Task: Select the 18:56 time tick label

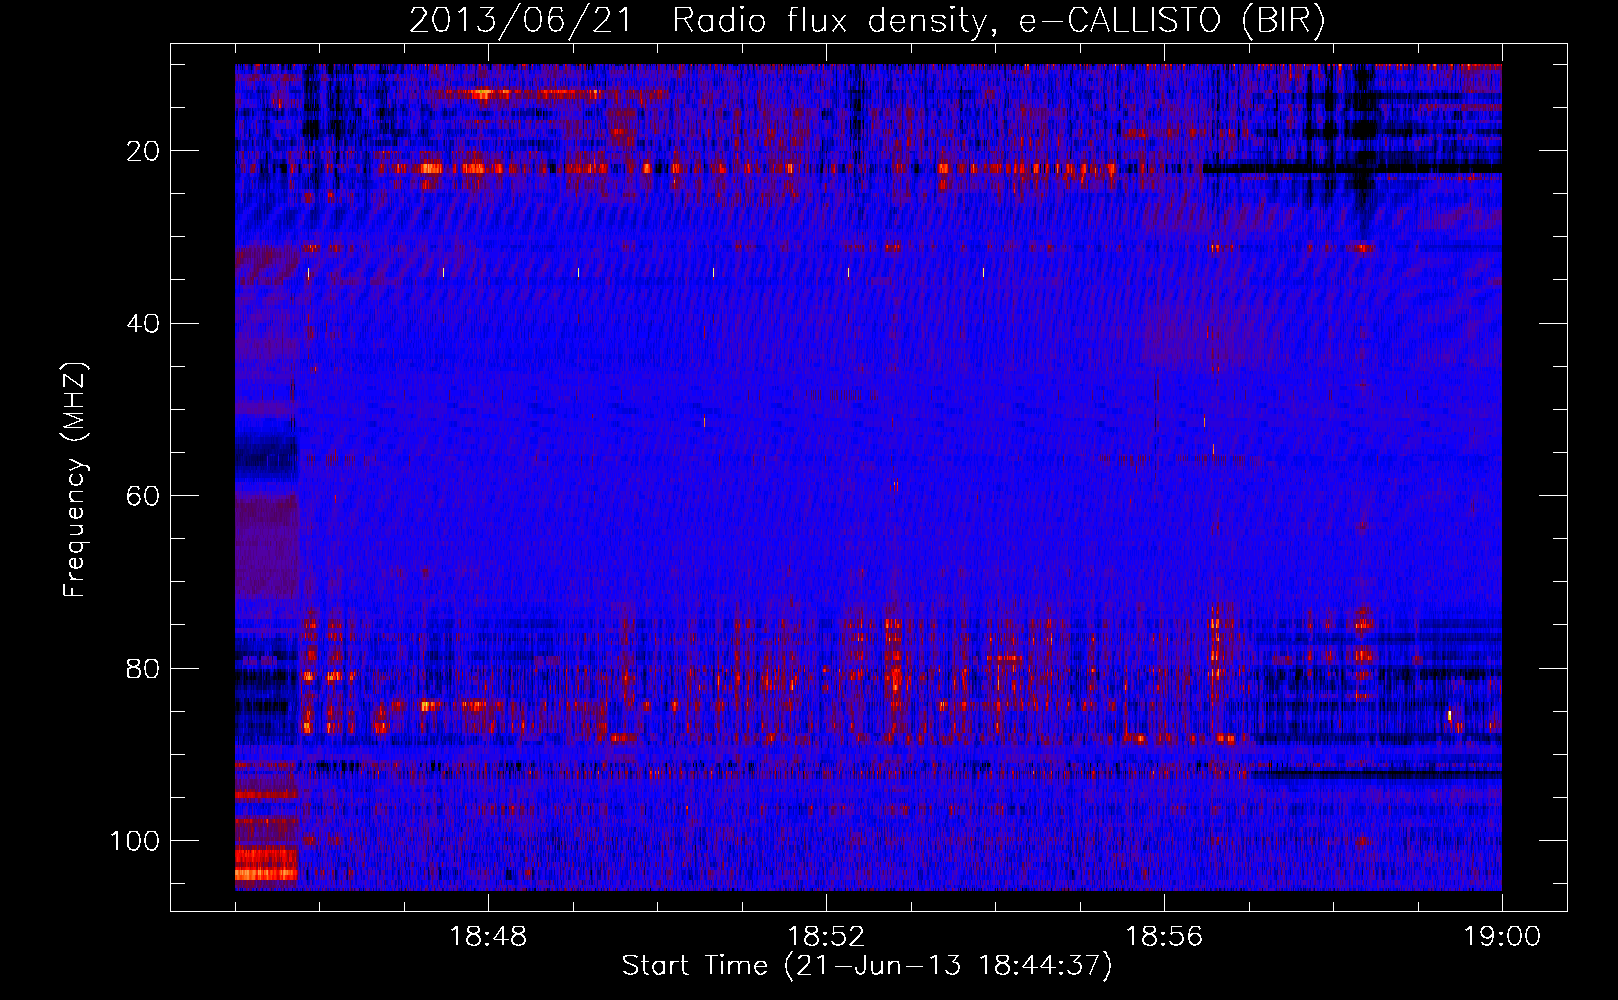Action: coord(1164,937)
